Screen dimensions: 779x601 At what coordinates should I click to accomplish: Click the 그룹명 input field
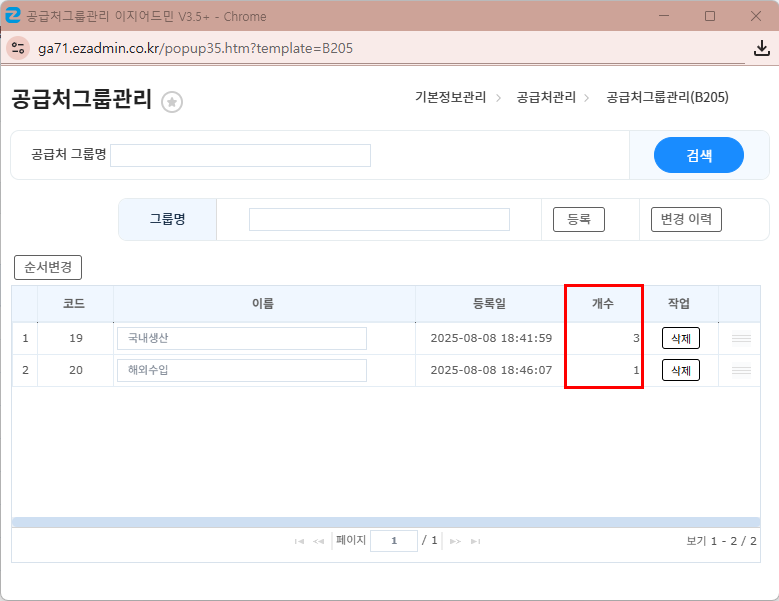click(x=379, y=219)
